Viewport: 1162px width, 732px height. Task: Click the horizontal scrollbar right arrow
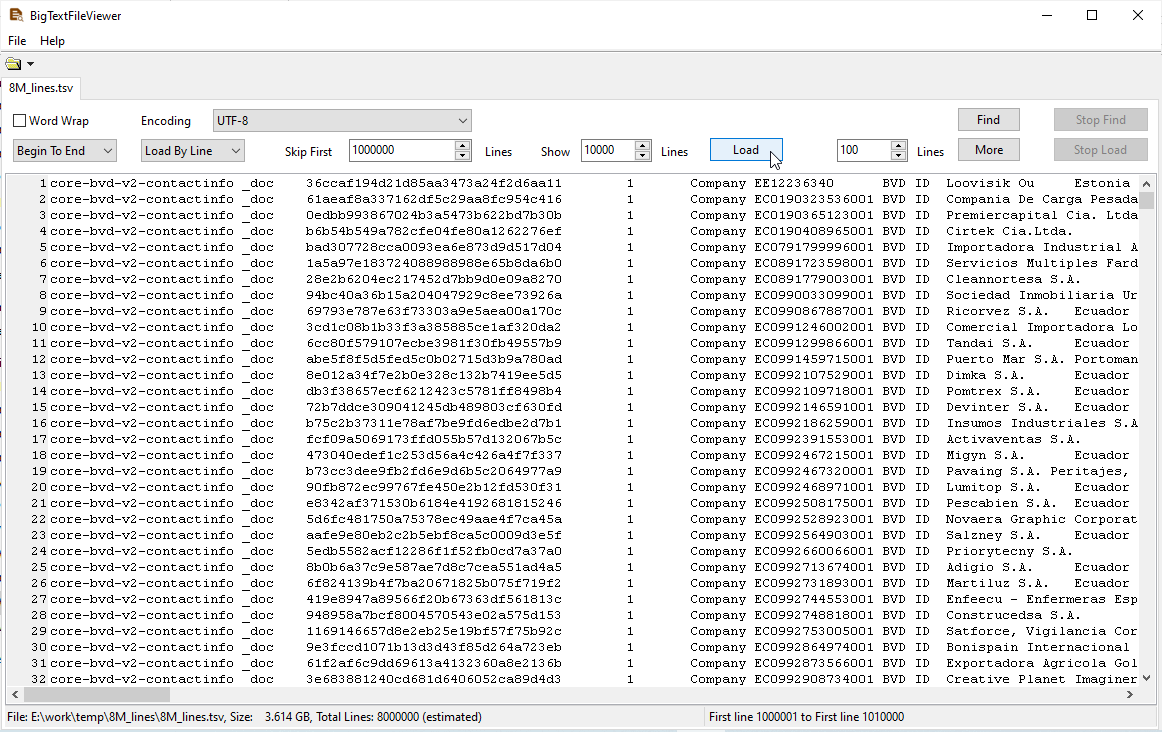(1130, 694)
